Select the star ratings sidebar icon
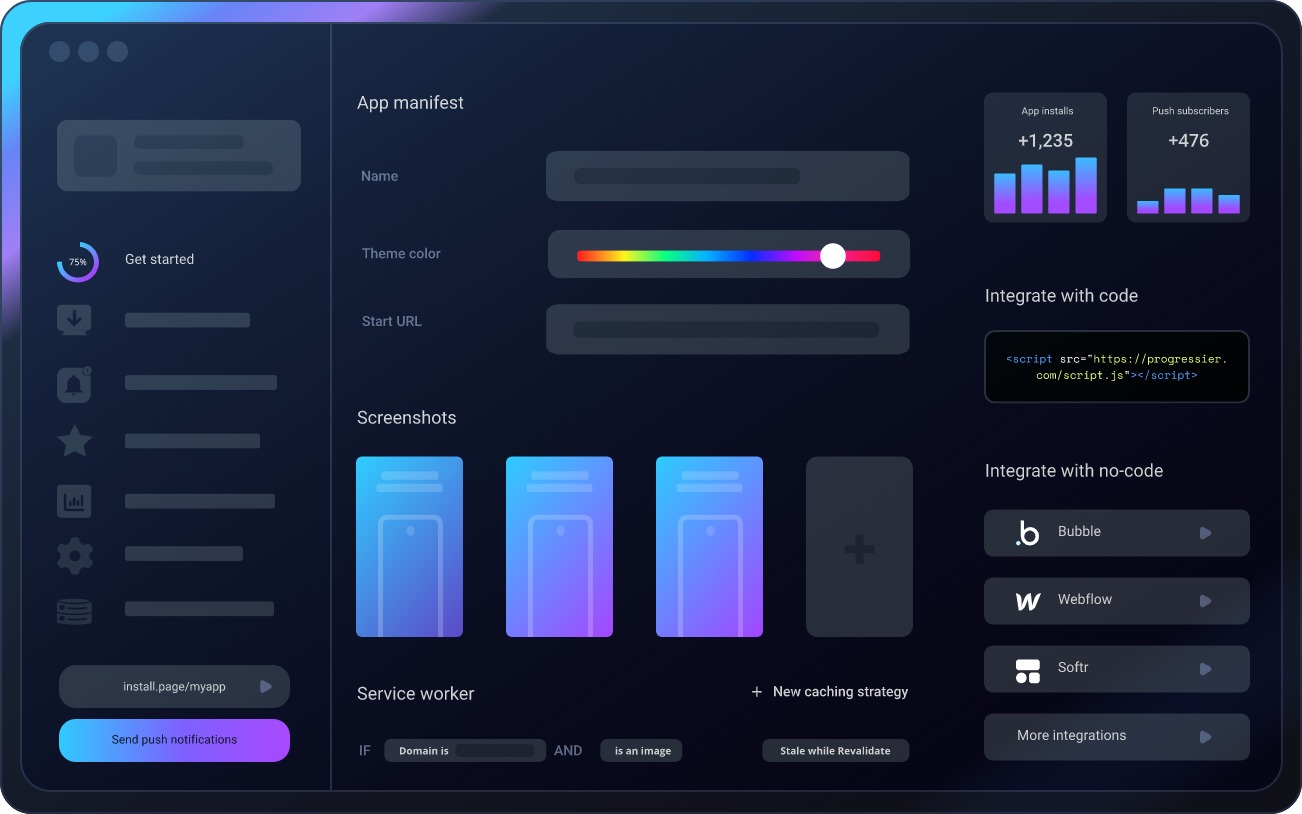 pos(74,440)
